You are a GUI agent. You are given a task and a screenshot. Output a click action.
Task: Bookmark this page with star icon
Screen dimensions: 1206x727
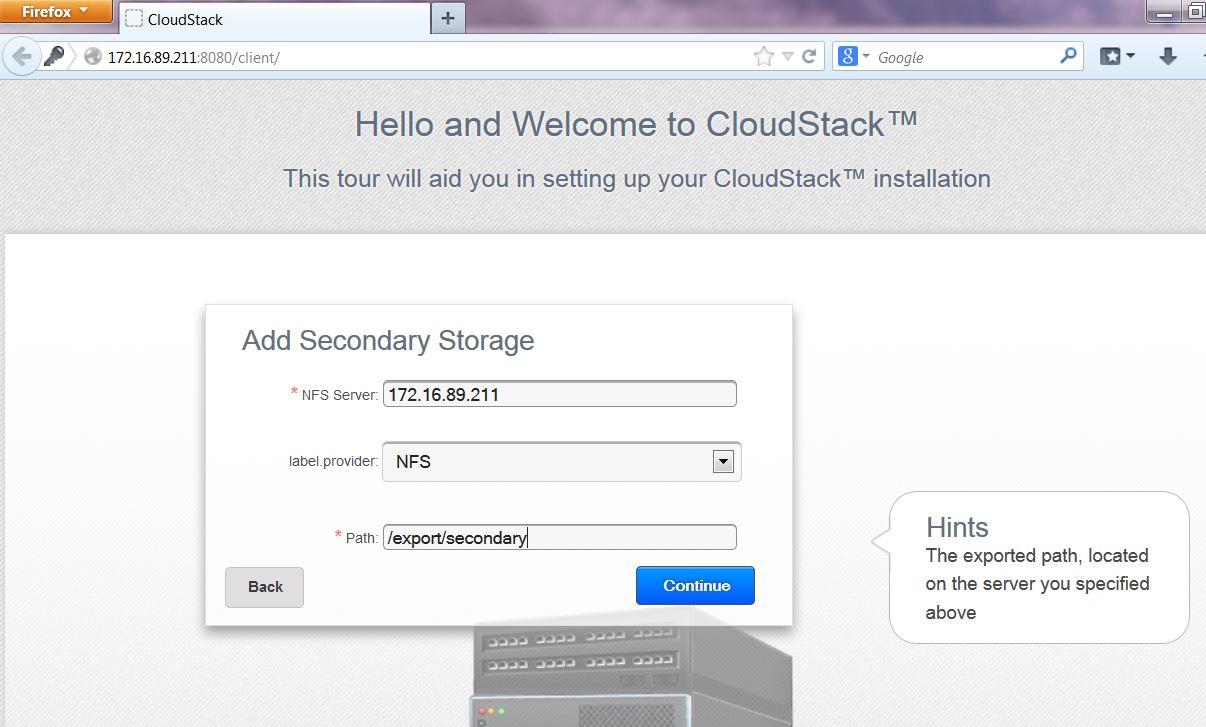point(764,57)
